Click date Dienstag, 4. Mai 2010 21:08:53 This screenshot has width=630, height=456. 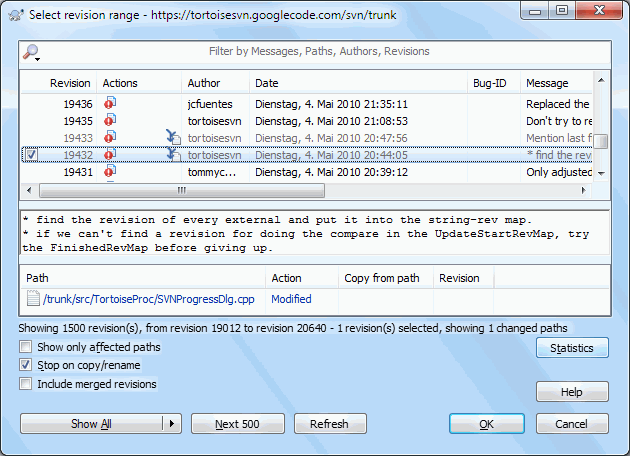tap(331, 121)
